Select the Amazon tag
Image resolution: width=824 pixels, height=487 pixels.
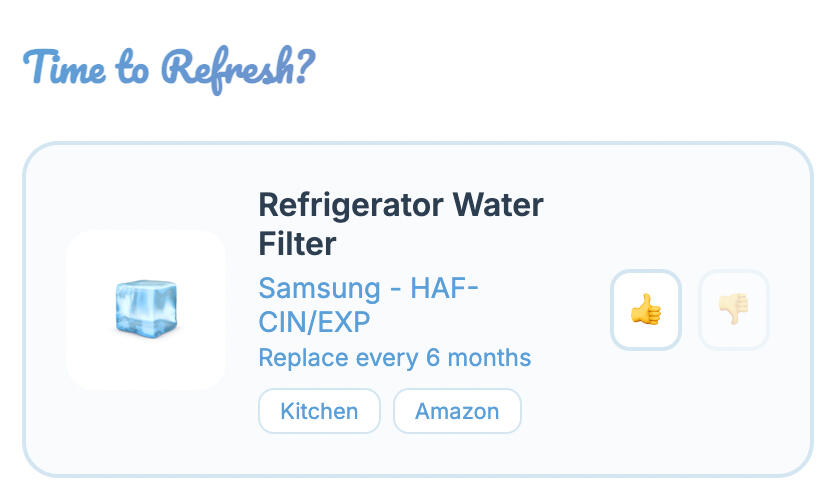pos(457,411)
